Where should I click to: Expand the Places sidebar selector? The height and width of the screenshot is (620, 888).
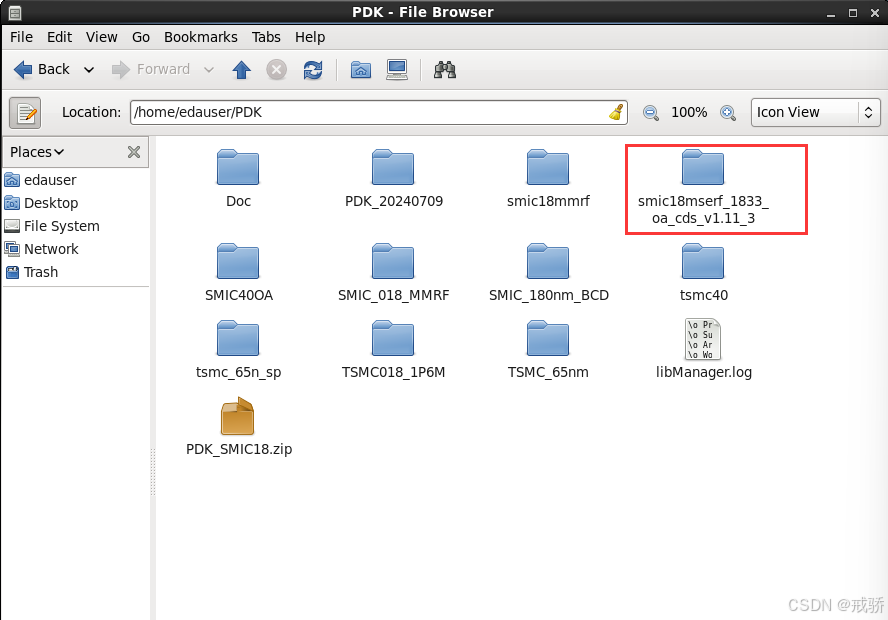37,152
